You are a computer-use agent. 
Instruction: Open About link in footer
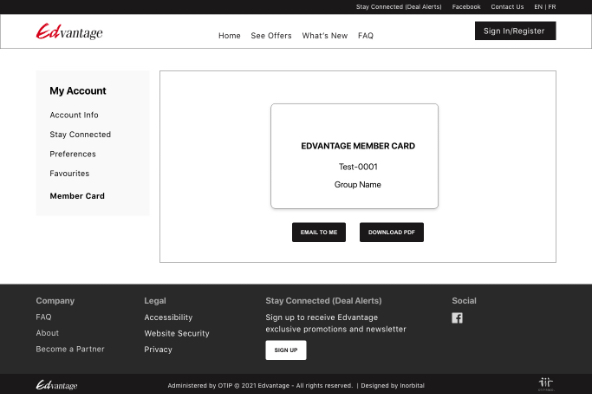point(47,333)
